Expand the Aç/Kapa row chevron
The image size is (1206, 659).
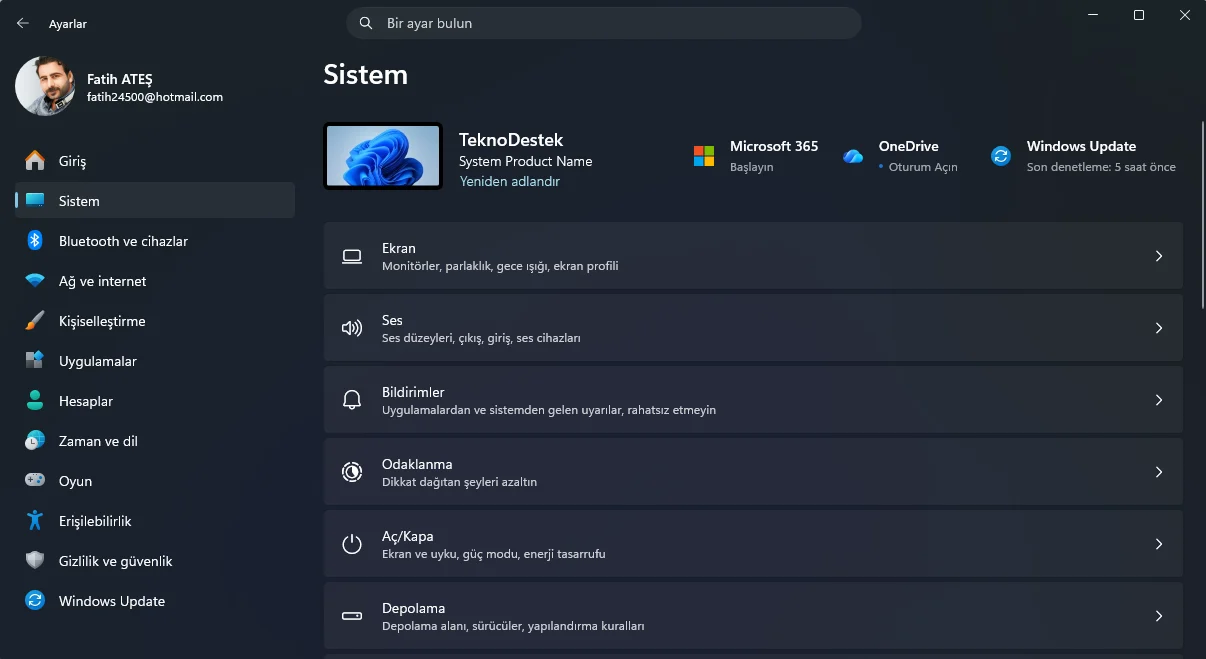pyautogui.click(x=1159, y=544)
